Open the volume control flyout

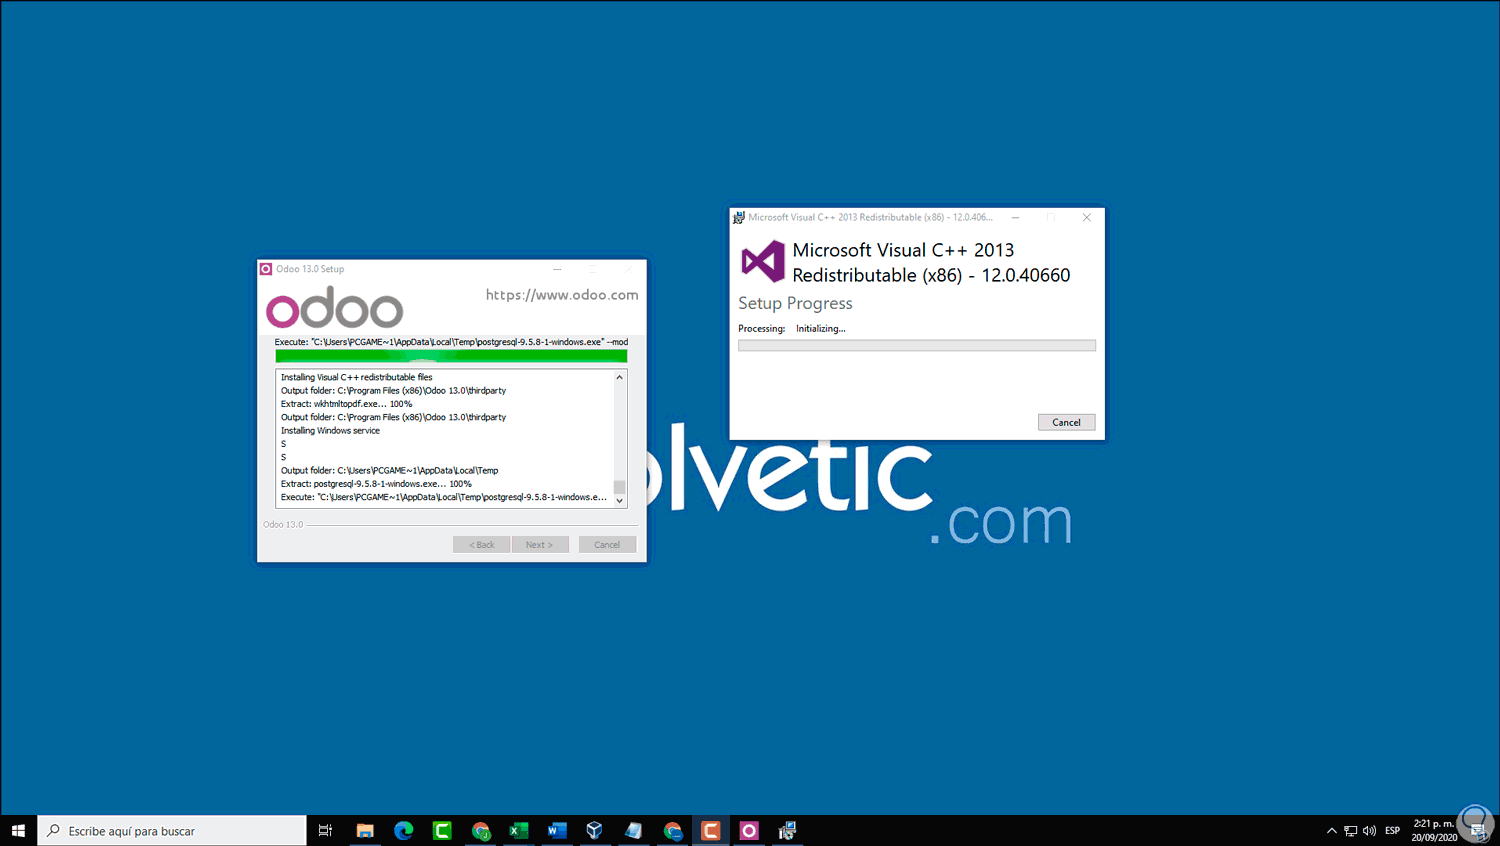tap(1368, 830)
